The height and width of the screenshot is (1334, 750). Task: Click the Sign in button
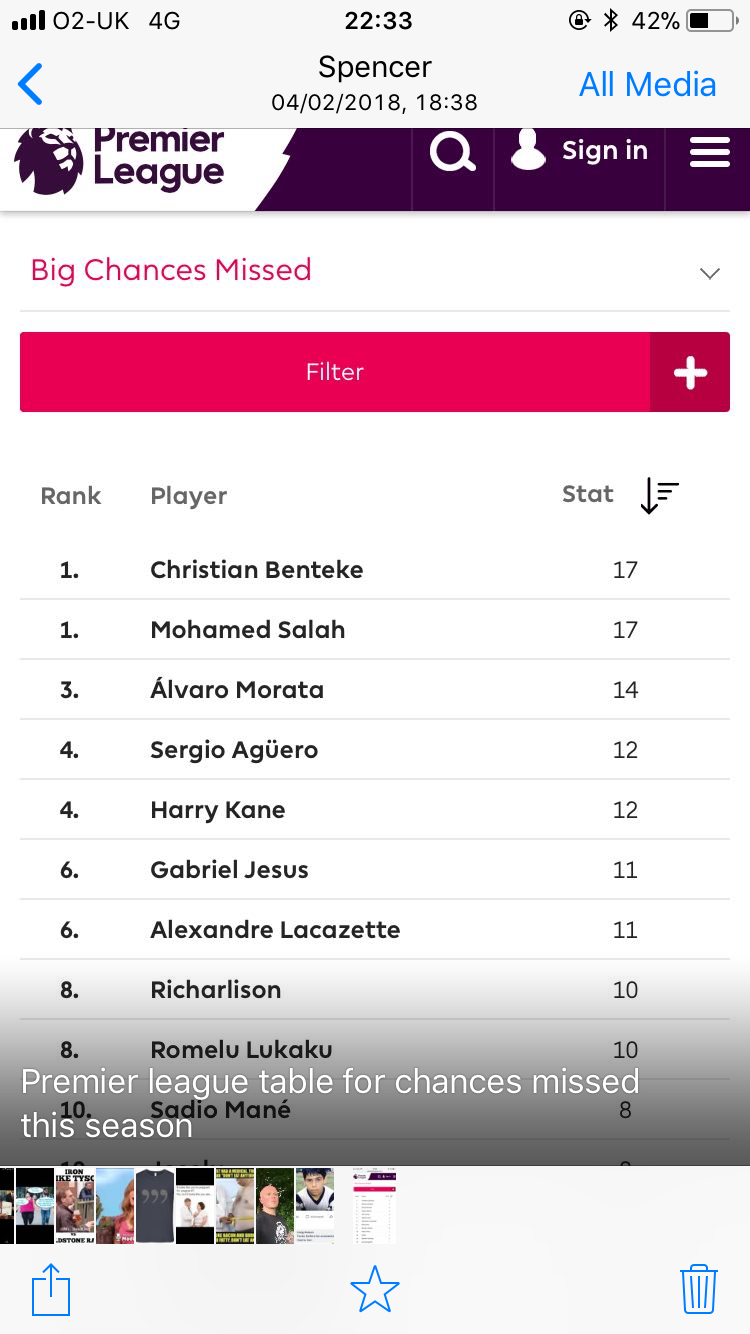580,152
